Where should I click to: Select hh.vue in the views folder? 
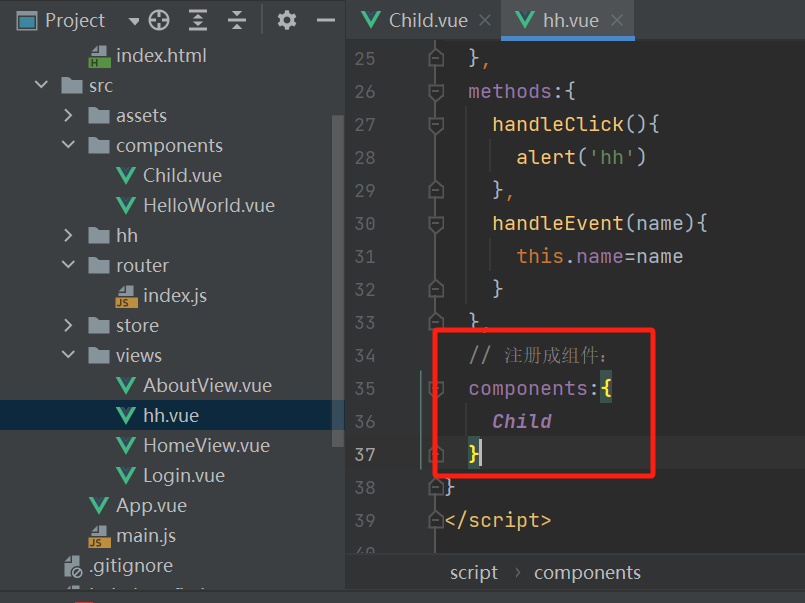[x=171, y=415]
